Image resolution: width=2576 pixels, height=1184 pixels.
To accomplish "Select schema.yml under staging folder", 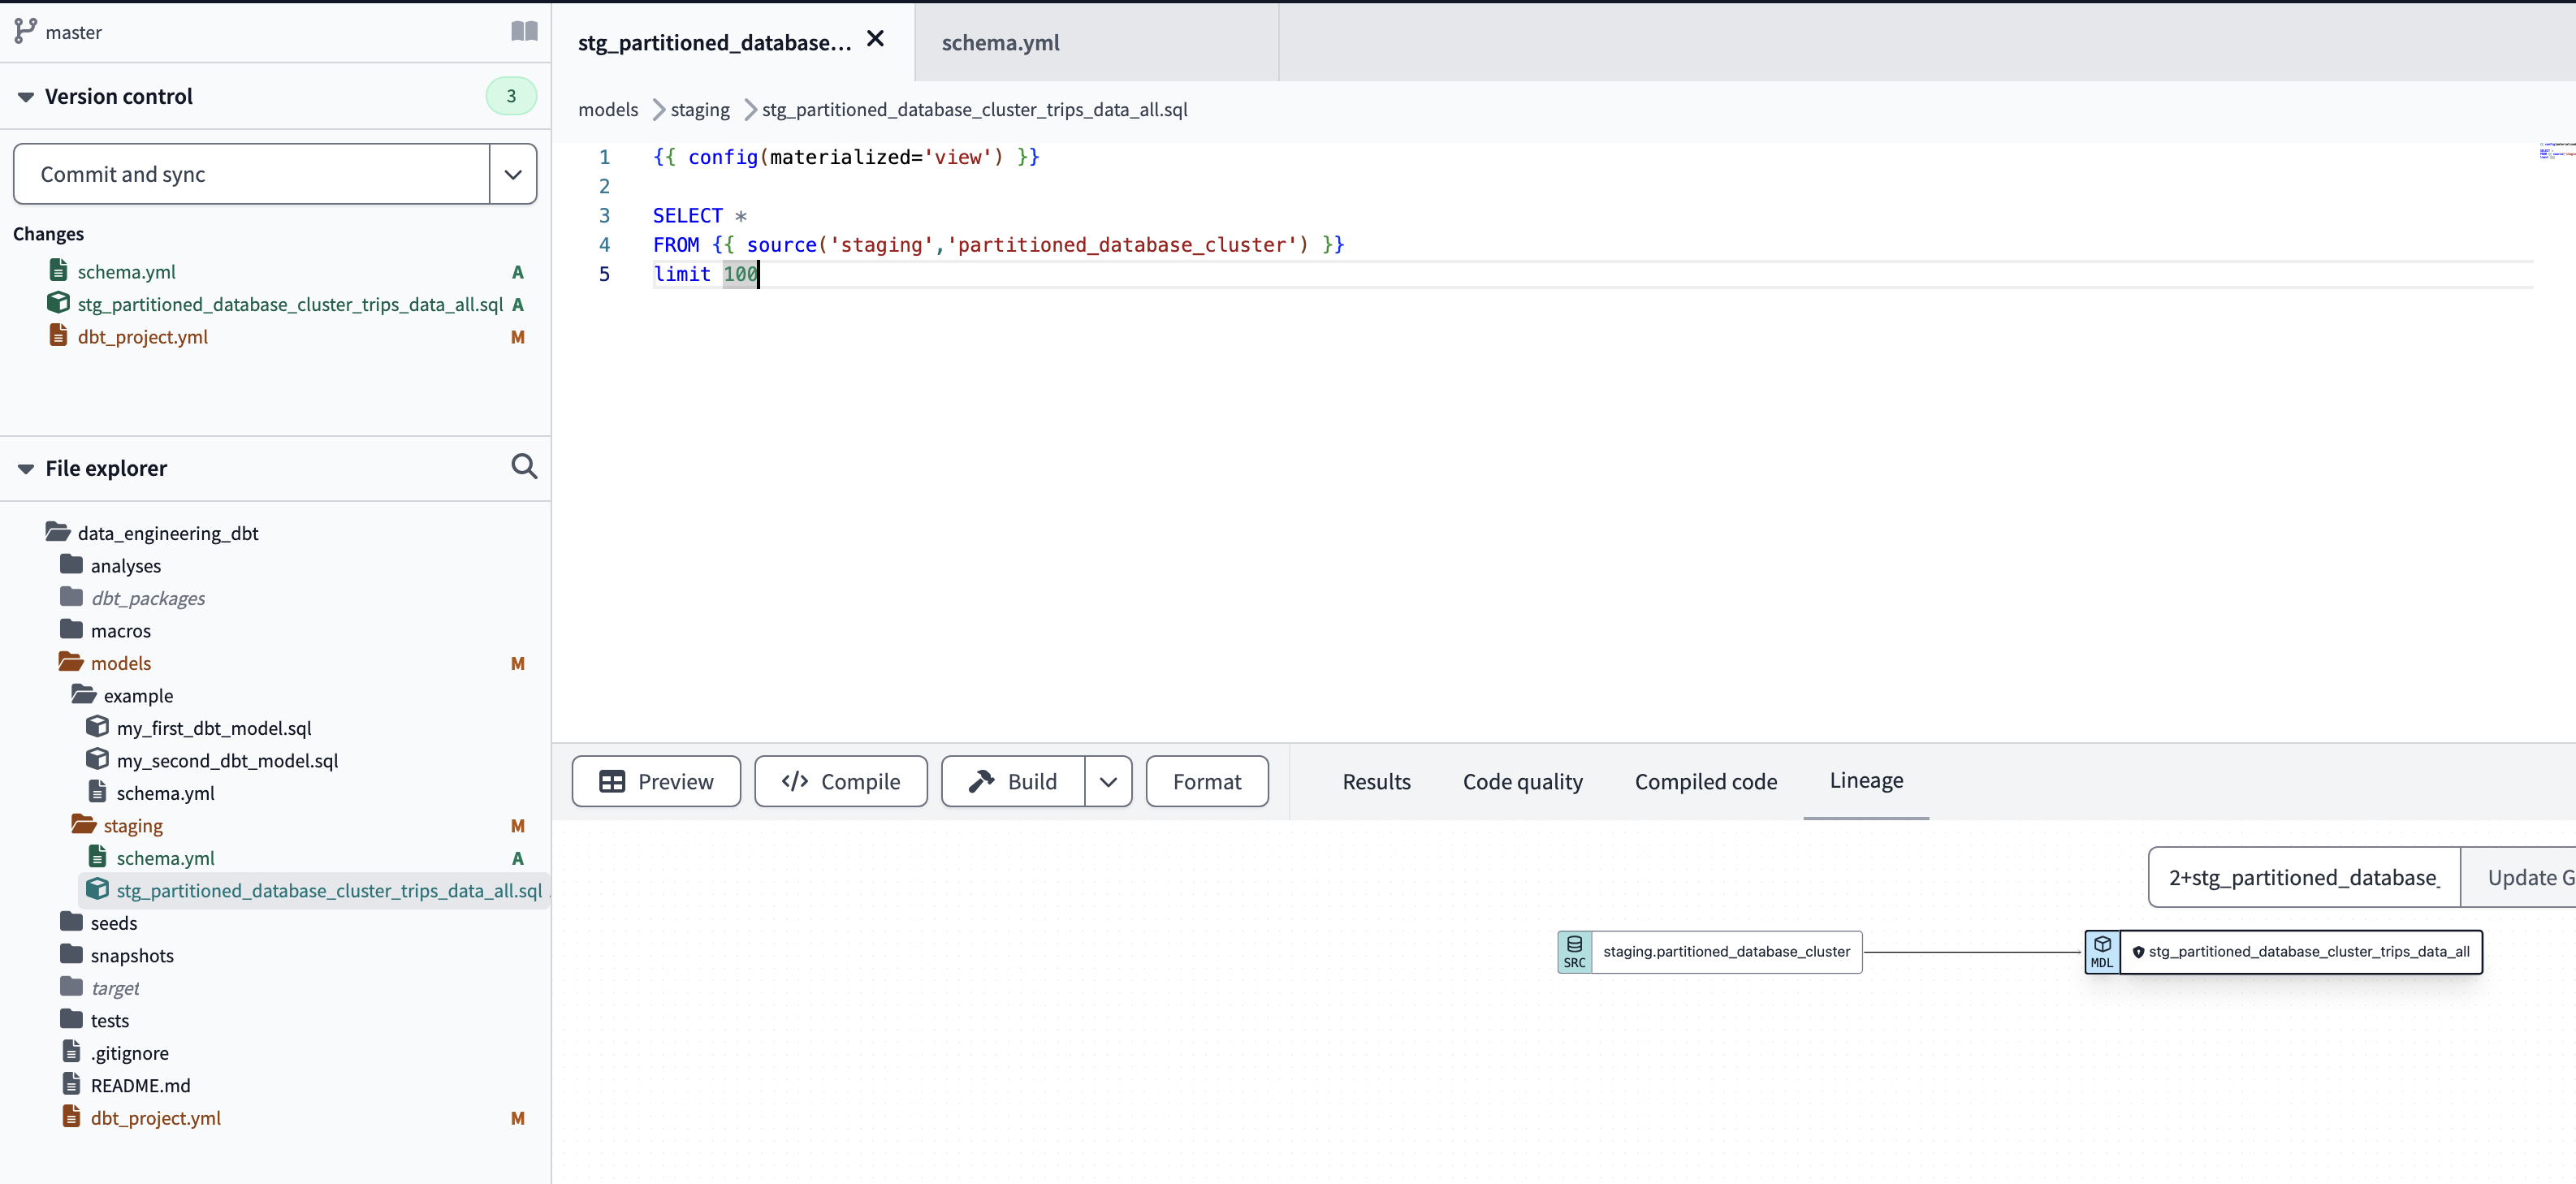I will (165, 858).
